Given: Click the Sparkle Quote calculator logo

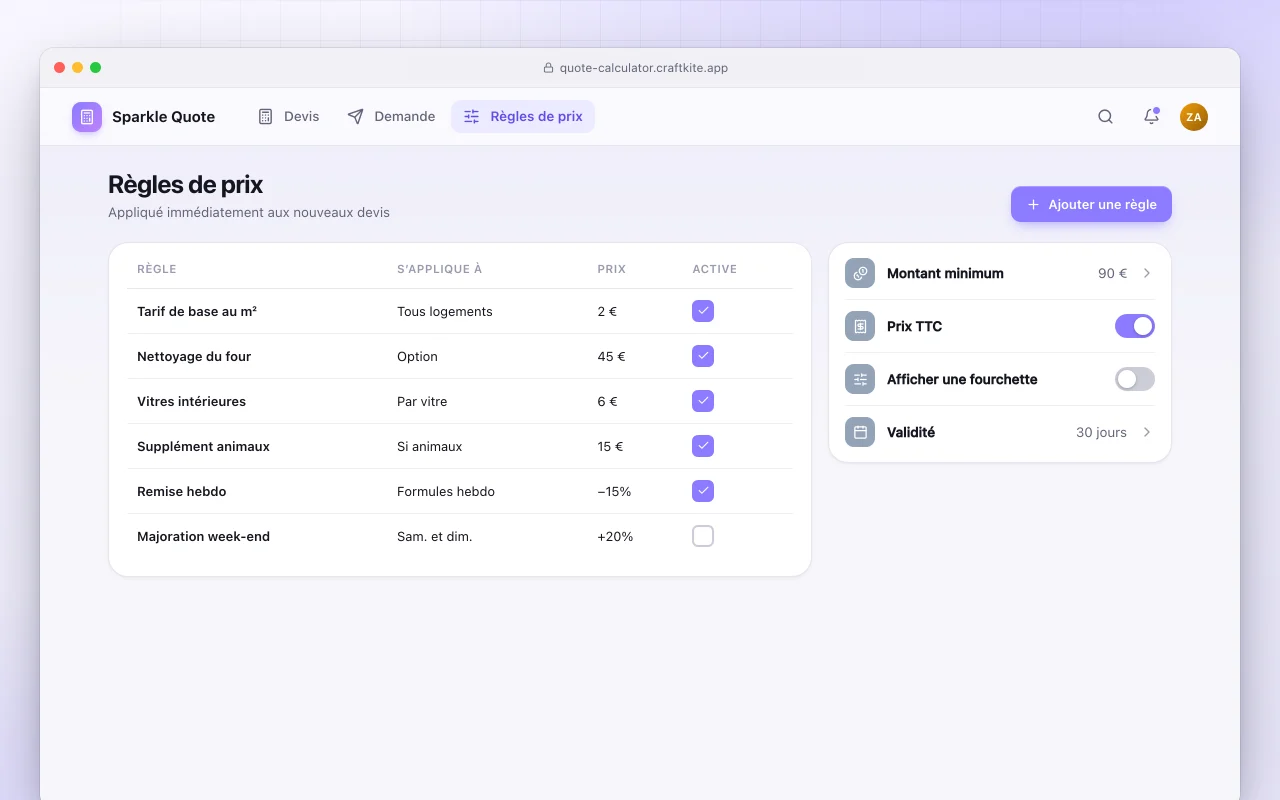Looking at the screenshot, I should [x=87, y=117].
